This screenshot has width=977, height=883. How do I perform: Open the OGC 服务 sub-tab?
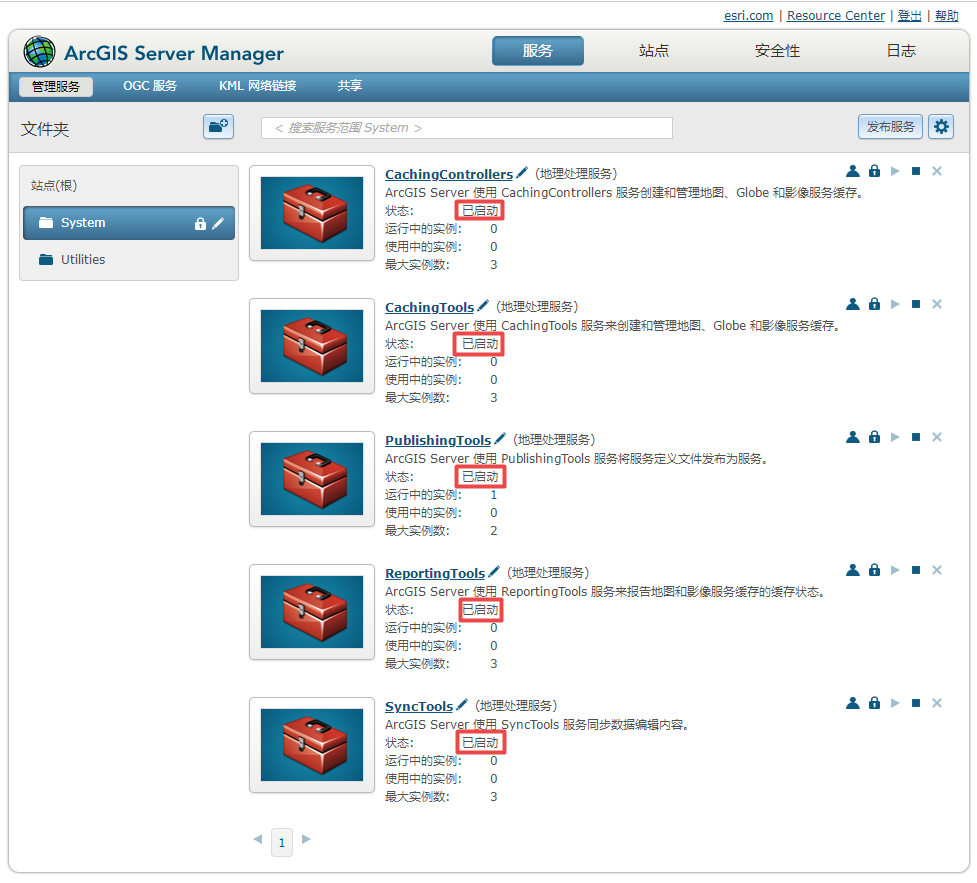click(150, 86)
